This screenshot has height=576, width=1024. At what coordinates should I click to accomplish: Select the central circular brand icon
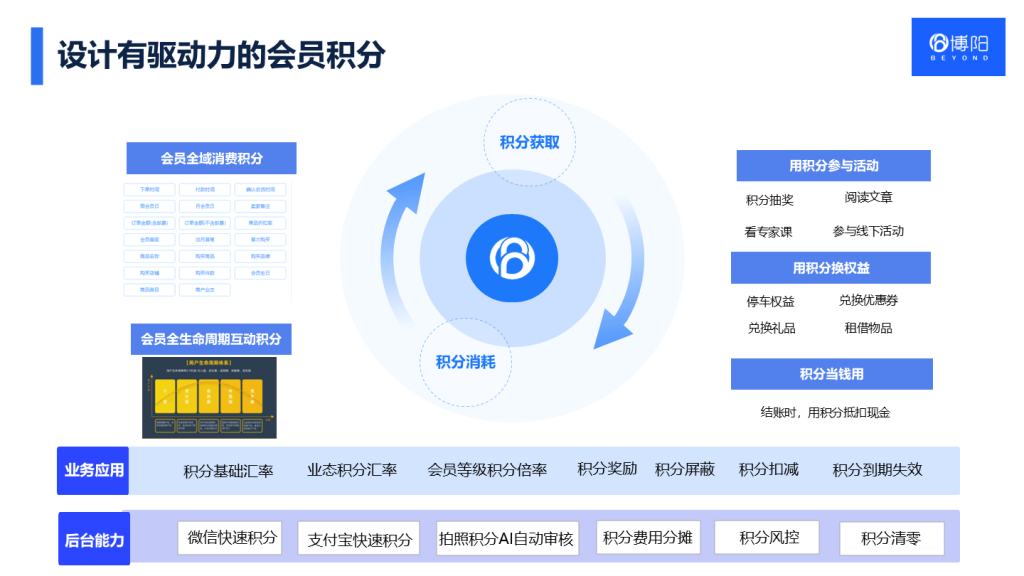511,257
